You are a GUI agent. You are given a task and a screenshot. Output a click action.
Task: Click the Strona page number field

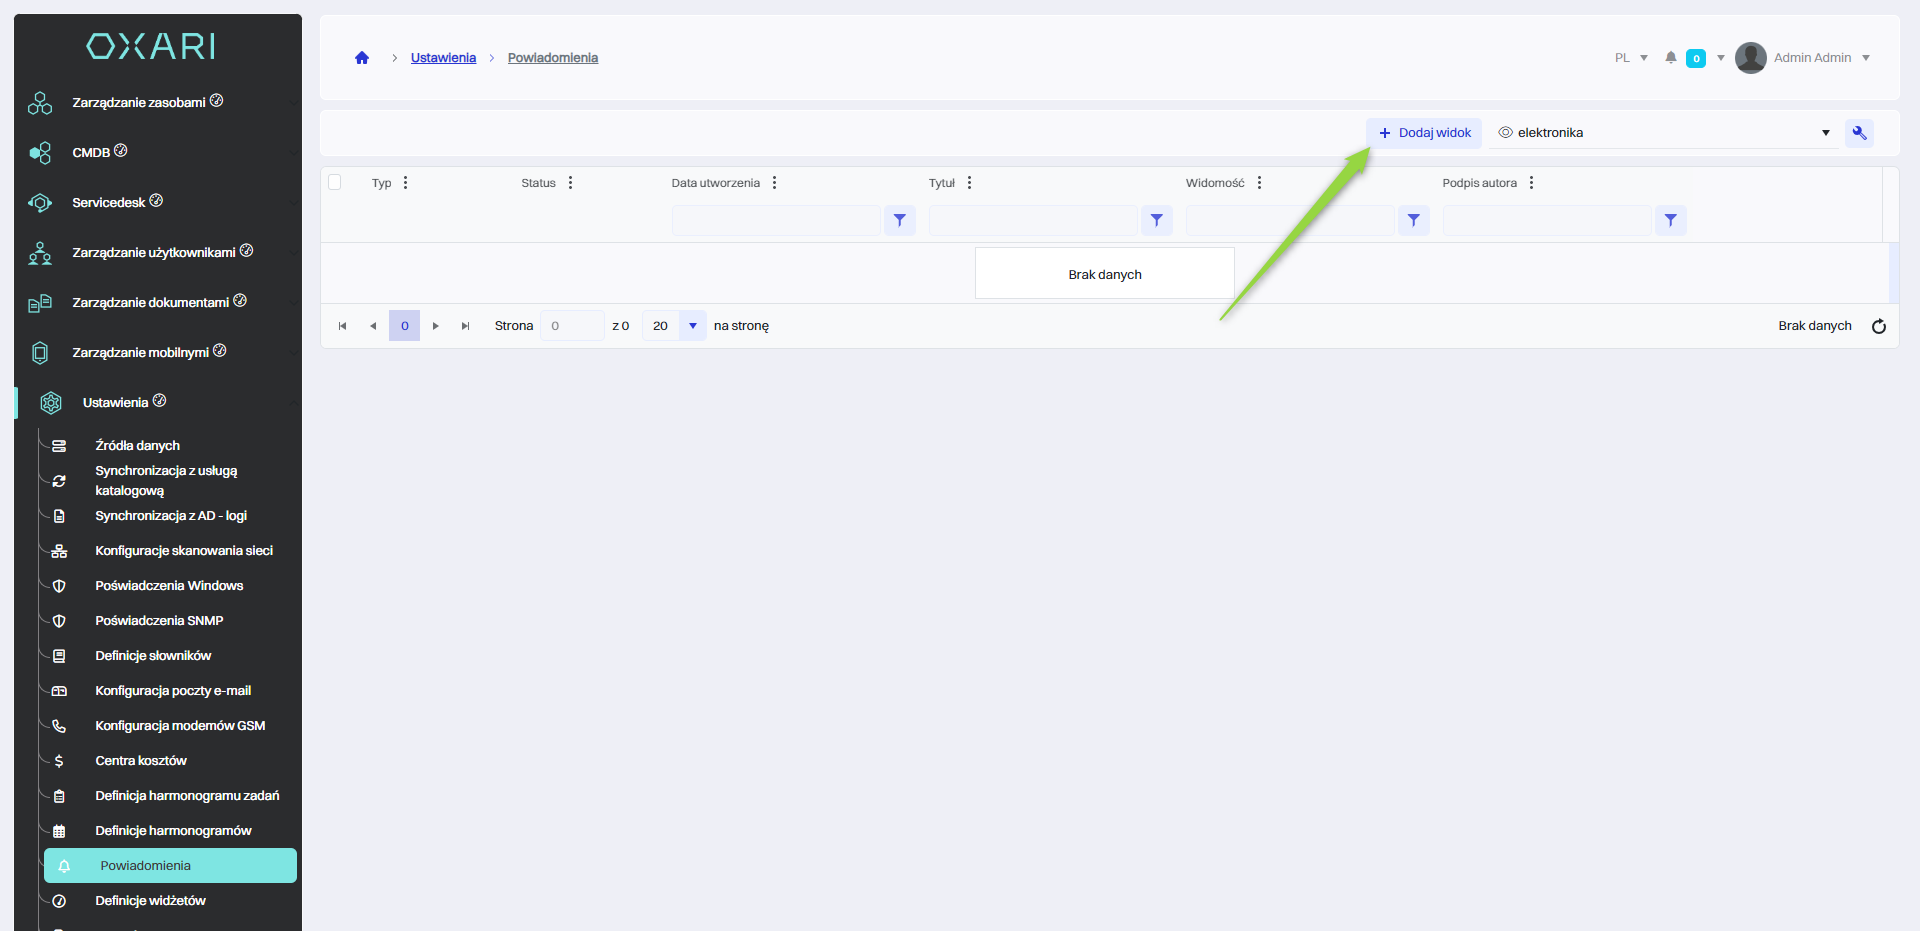[571, 326]
